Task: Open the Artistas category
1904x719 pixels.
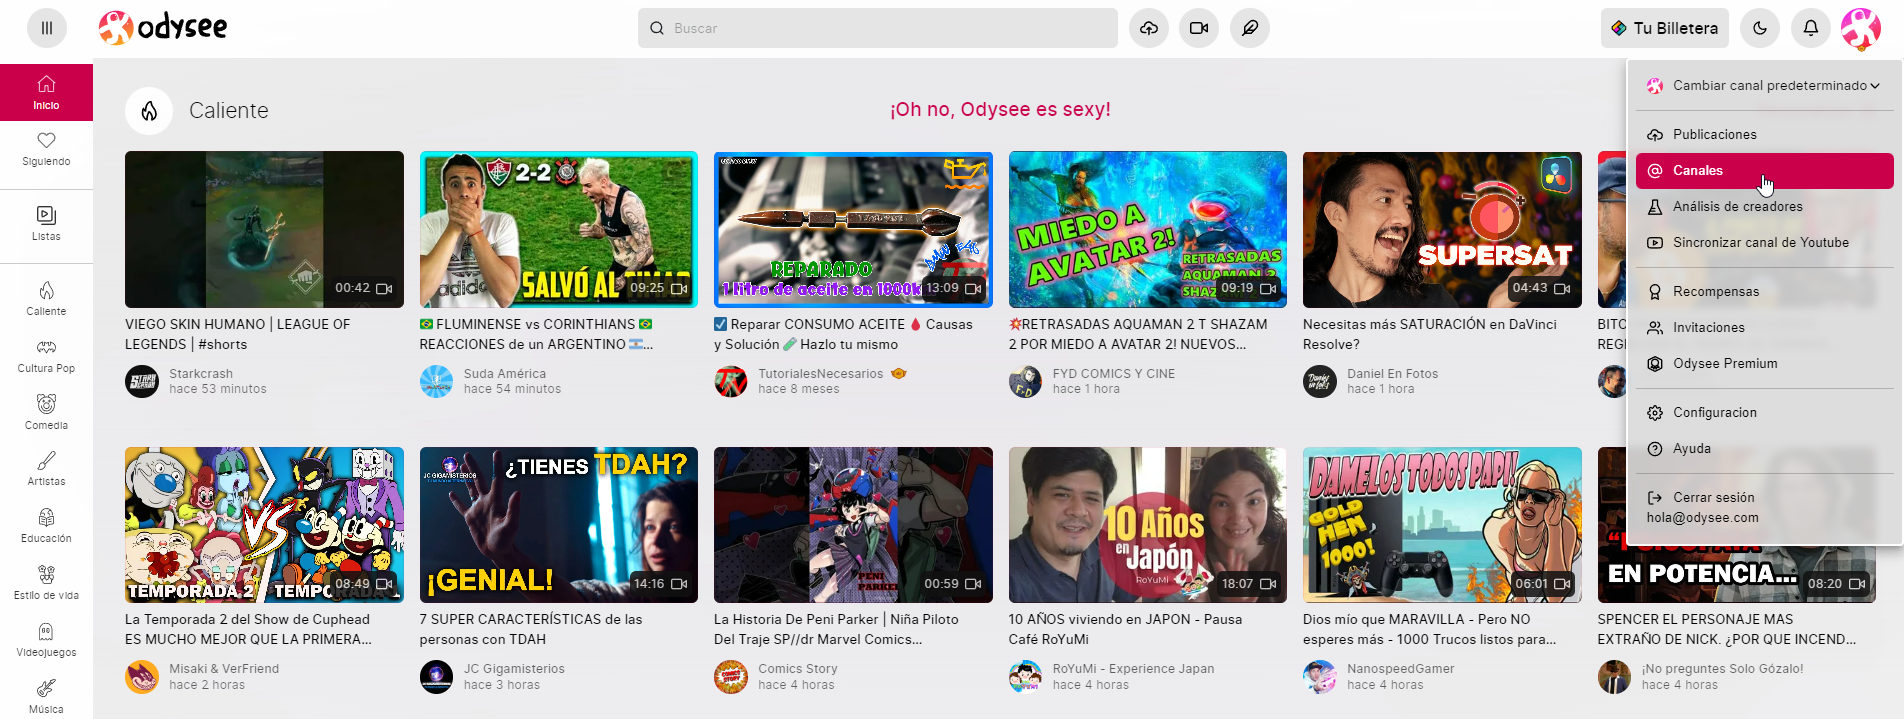Action: coord(46,470)
